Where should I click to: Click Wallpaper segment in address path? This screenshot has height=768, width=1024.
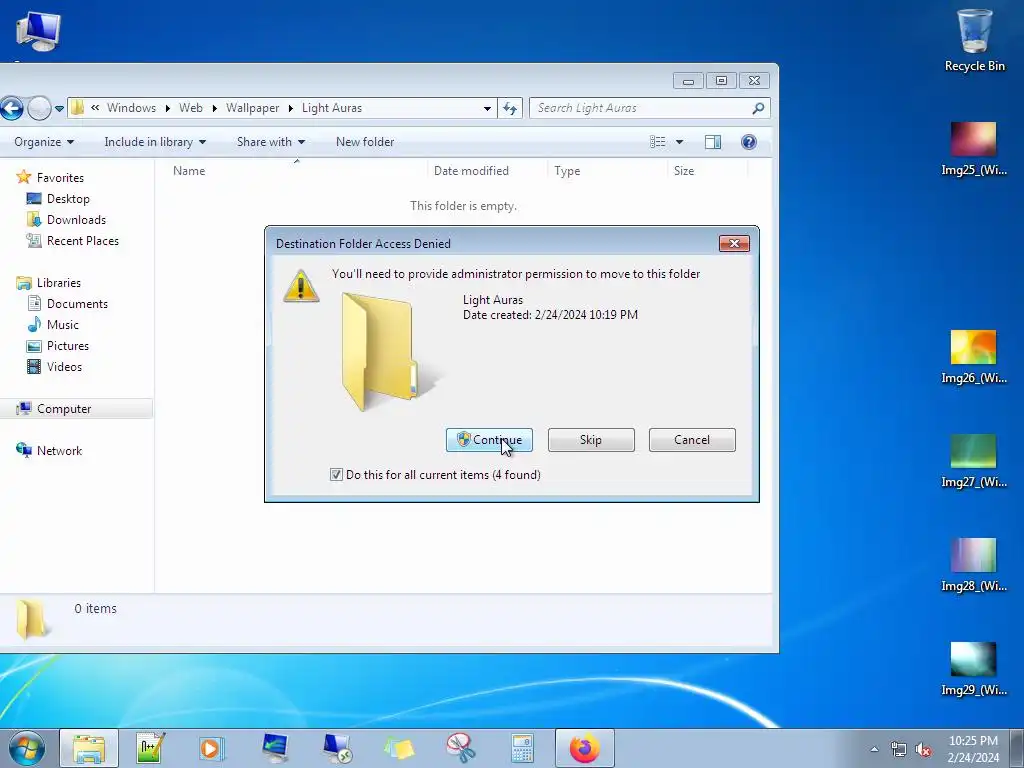pos(252,108)
